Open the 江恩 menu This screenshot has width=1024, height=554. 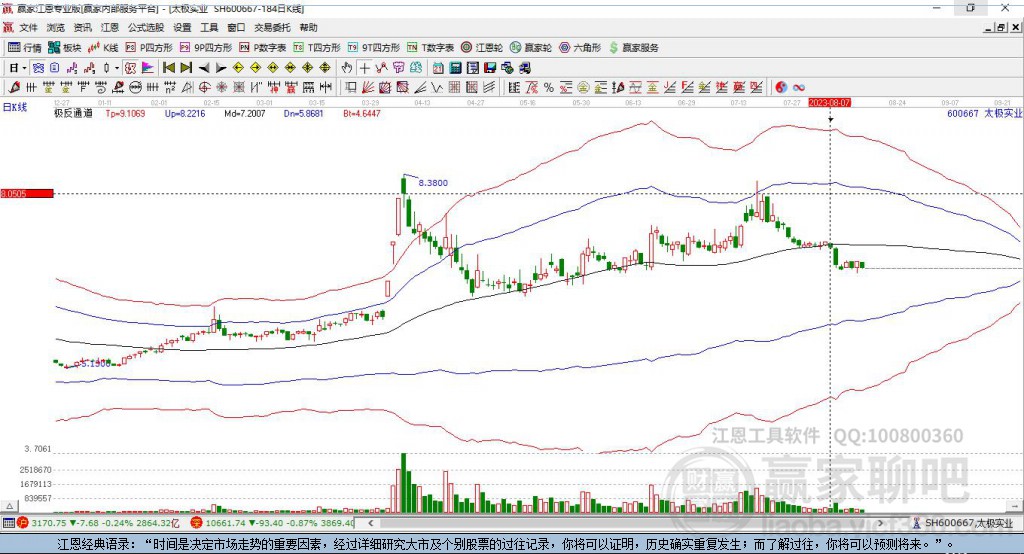click(x=110, y=27)
